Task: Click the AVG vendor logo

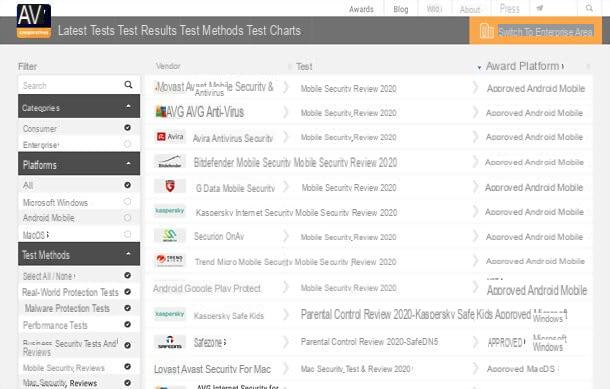Action: pos(161,112)
